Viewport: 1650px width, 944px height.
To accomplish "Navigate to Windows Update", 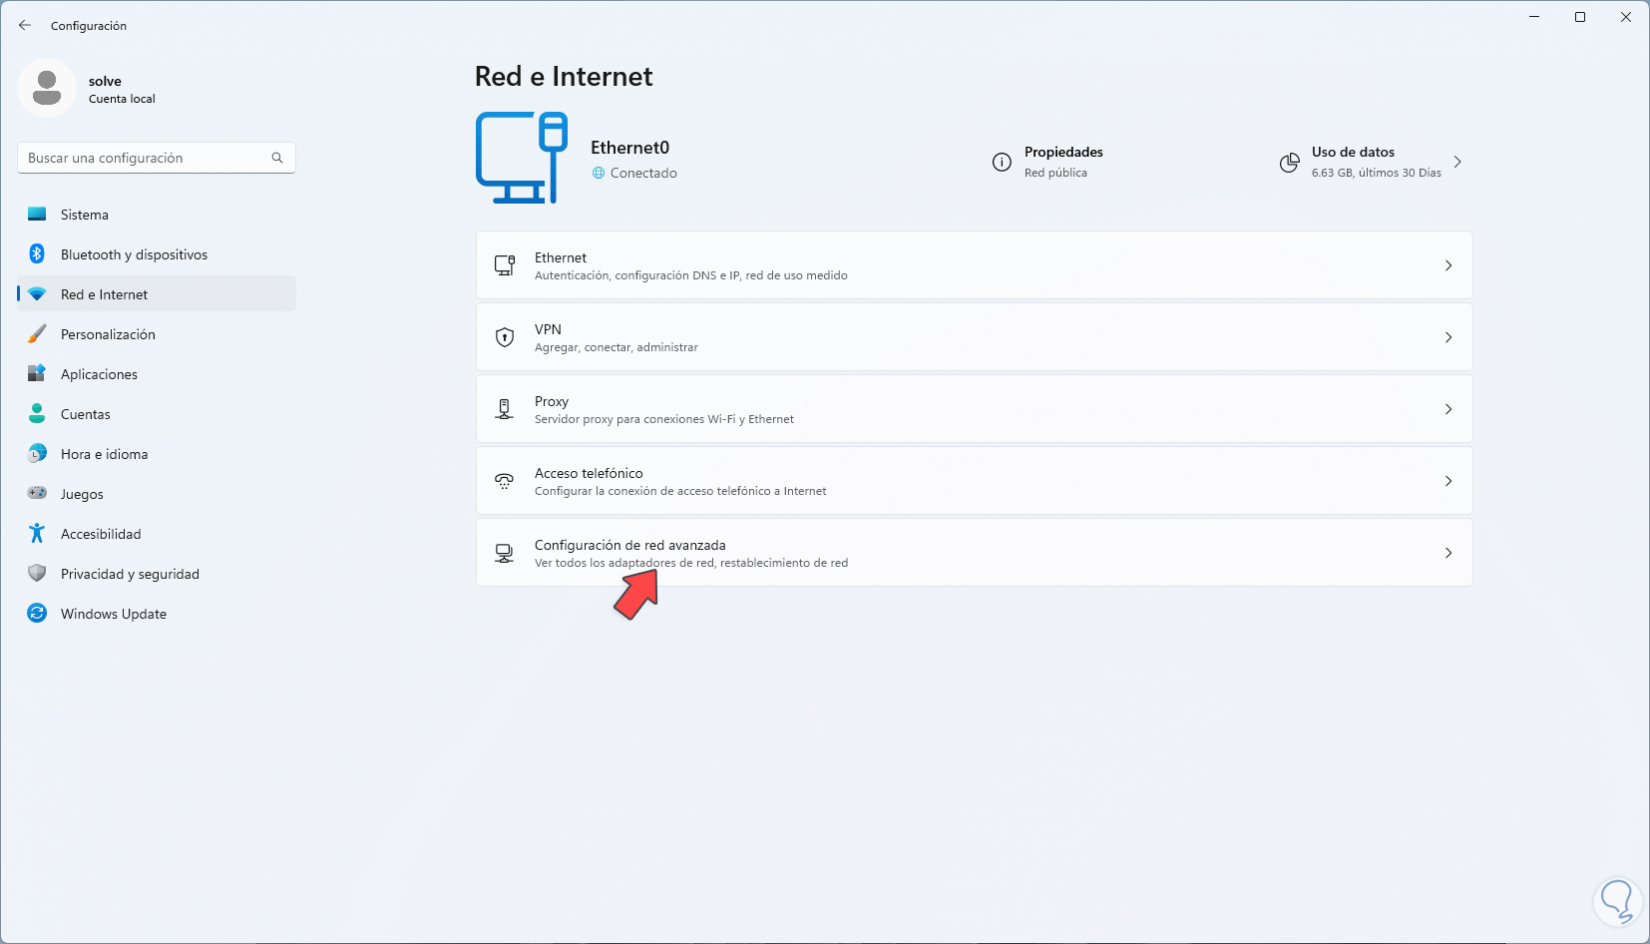I will click(157, 614).
